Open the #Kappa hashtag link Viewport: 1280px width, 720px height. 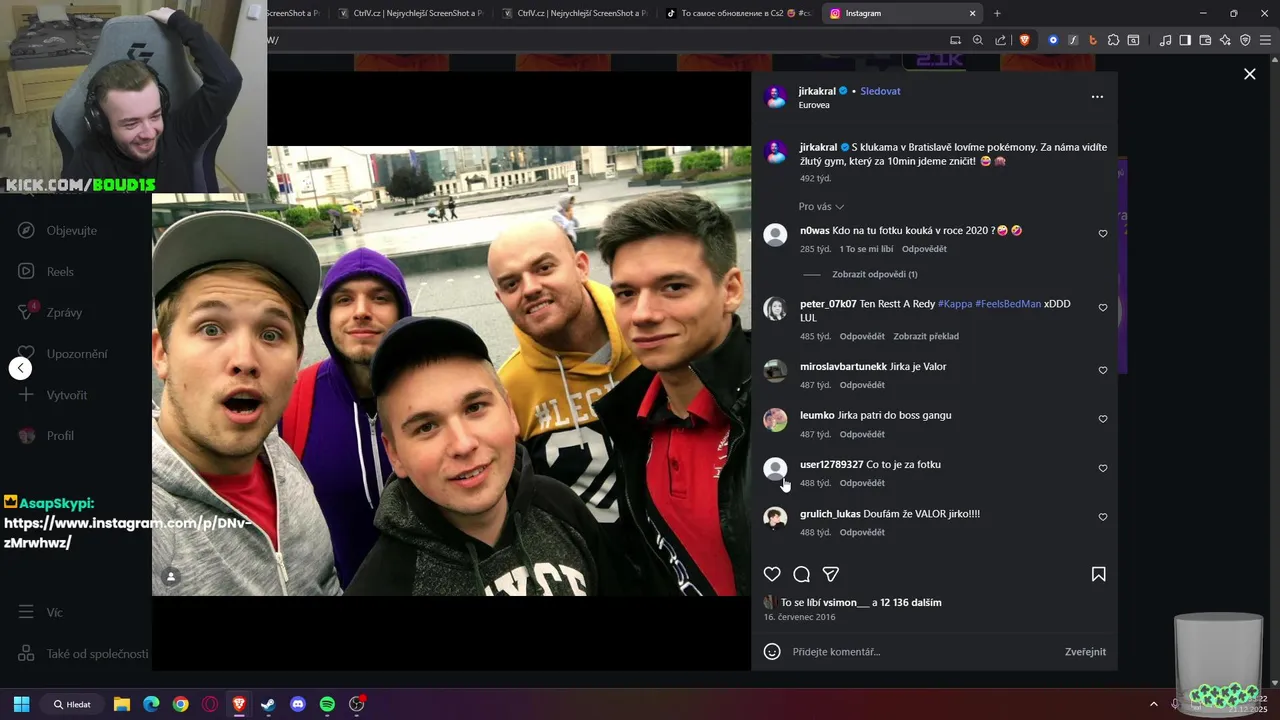coord(954,304)
